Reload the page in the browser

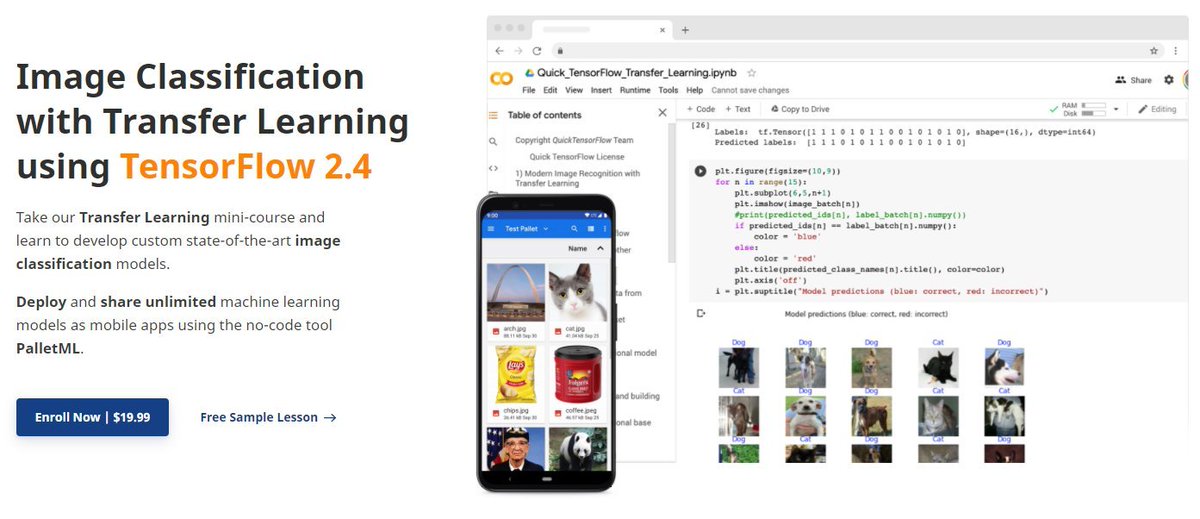click(537, 50)
